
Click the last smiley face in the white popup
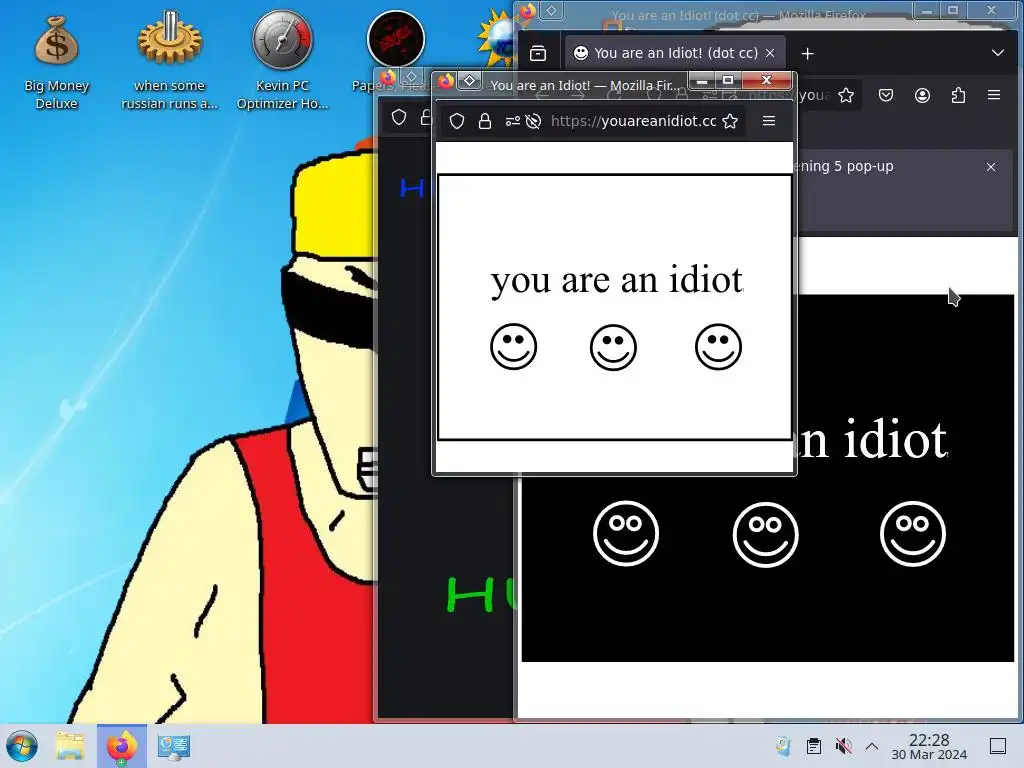coord(718,347)
